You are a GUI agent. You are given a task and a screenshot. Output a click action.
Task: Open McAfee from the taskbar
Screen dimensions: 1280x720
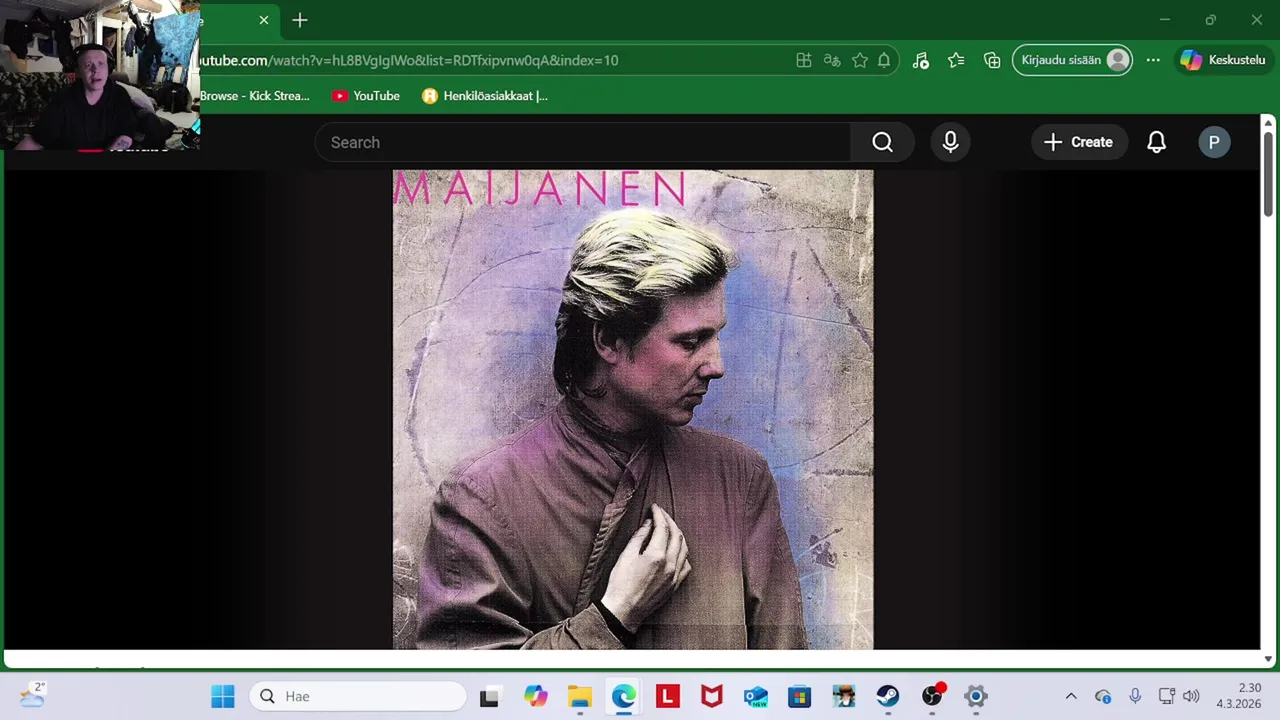pyautogui.click(x=712, y=696)
